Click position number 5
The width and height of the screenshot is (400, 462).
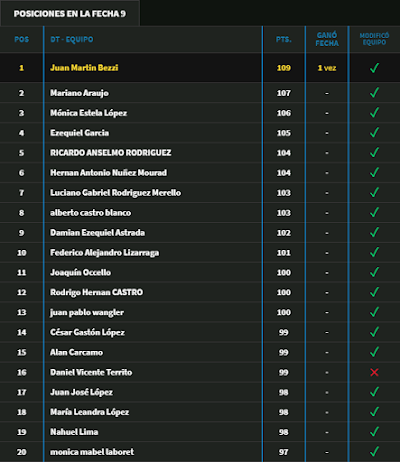tap(22, 153)
